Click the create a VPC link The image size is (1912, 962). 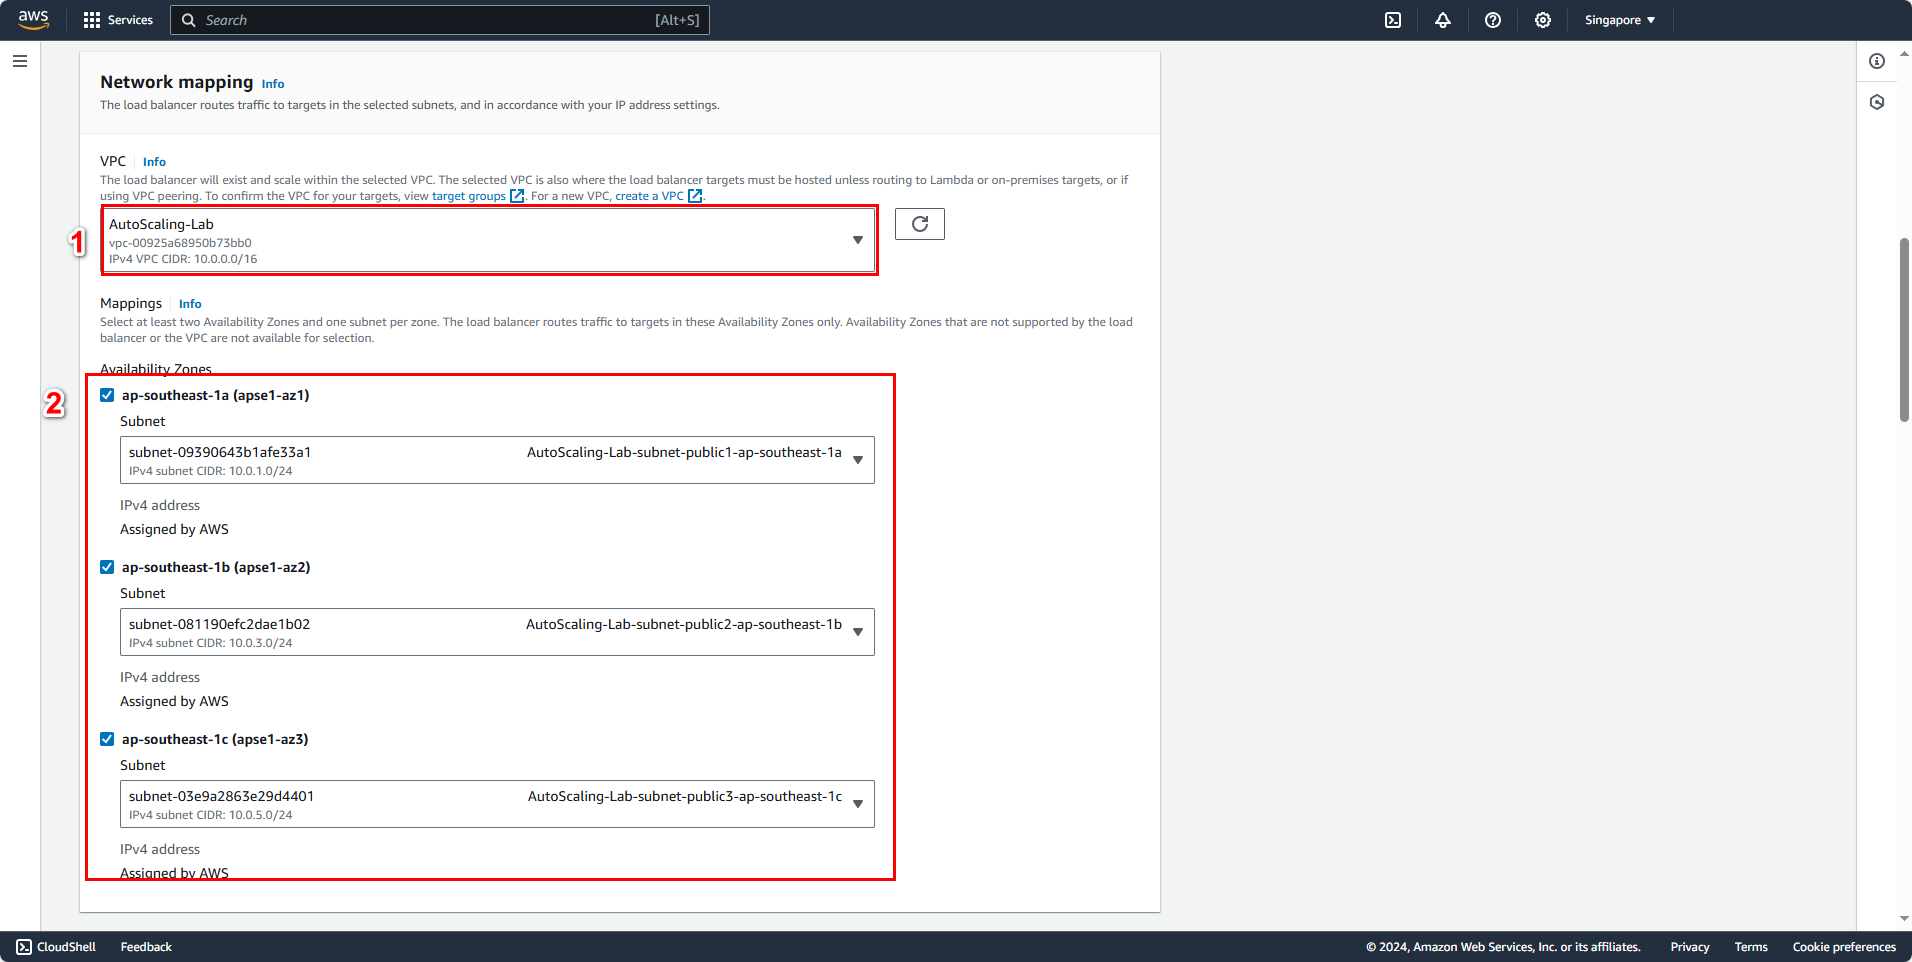pyautogui.click(x=648, y=196)
